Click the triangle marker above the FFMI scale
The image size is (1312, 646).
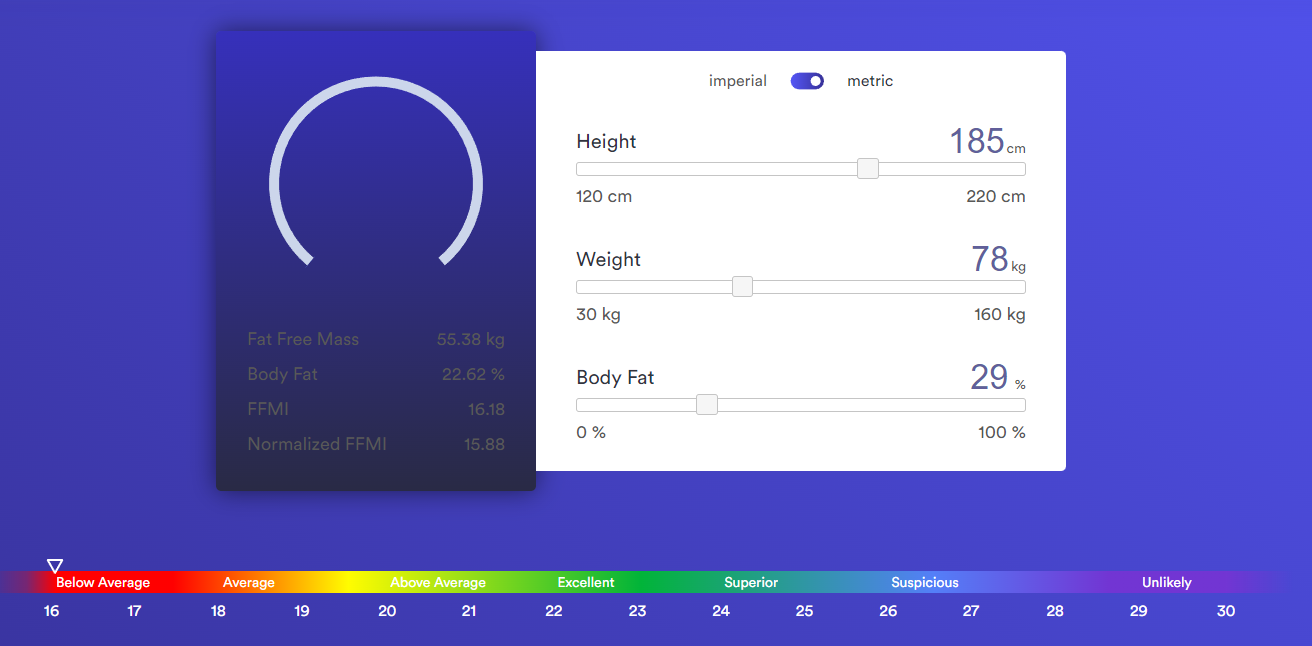55,566
